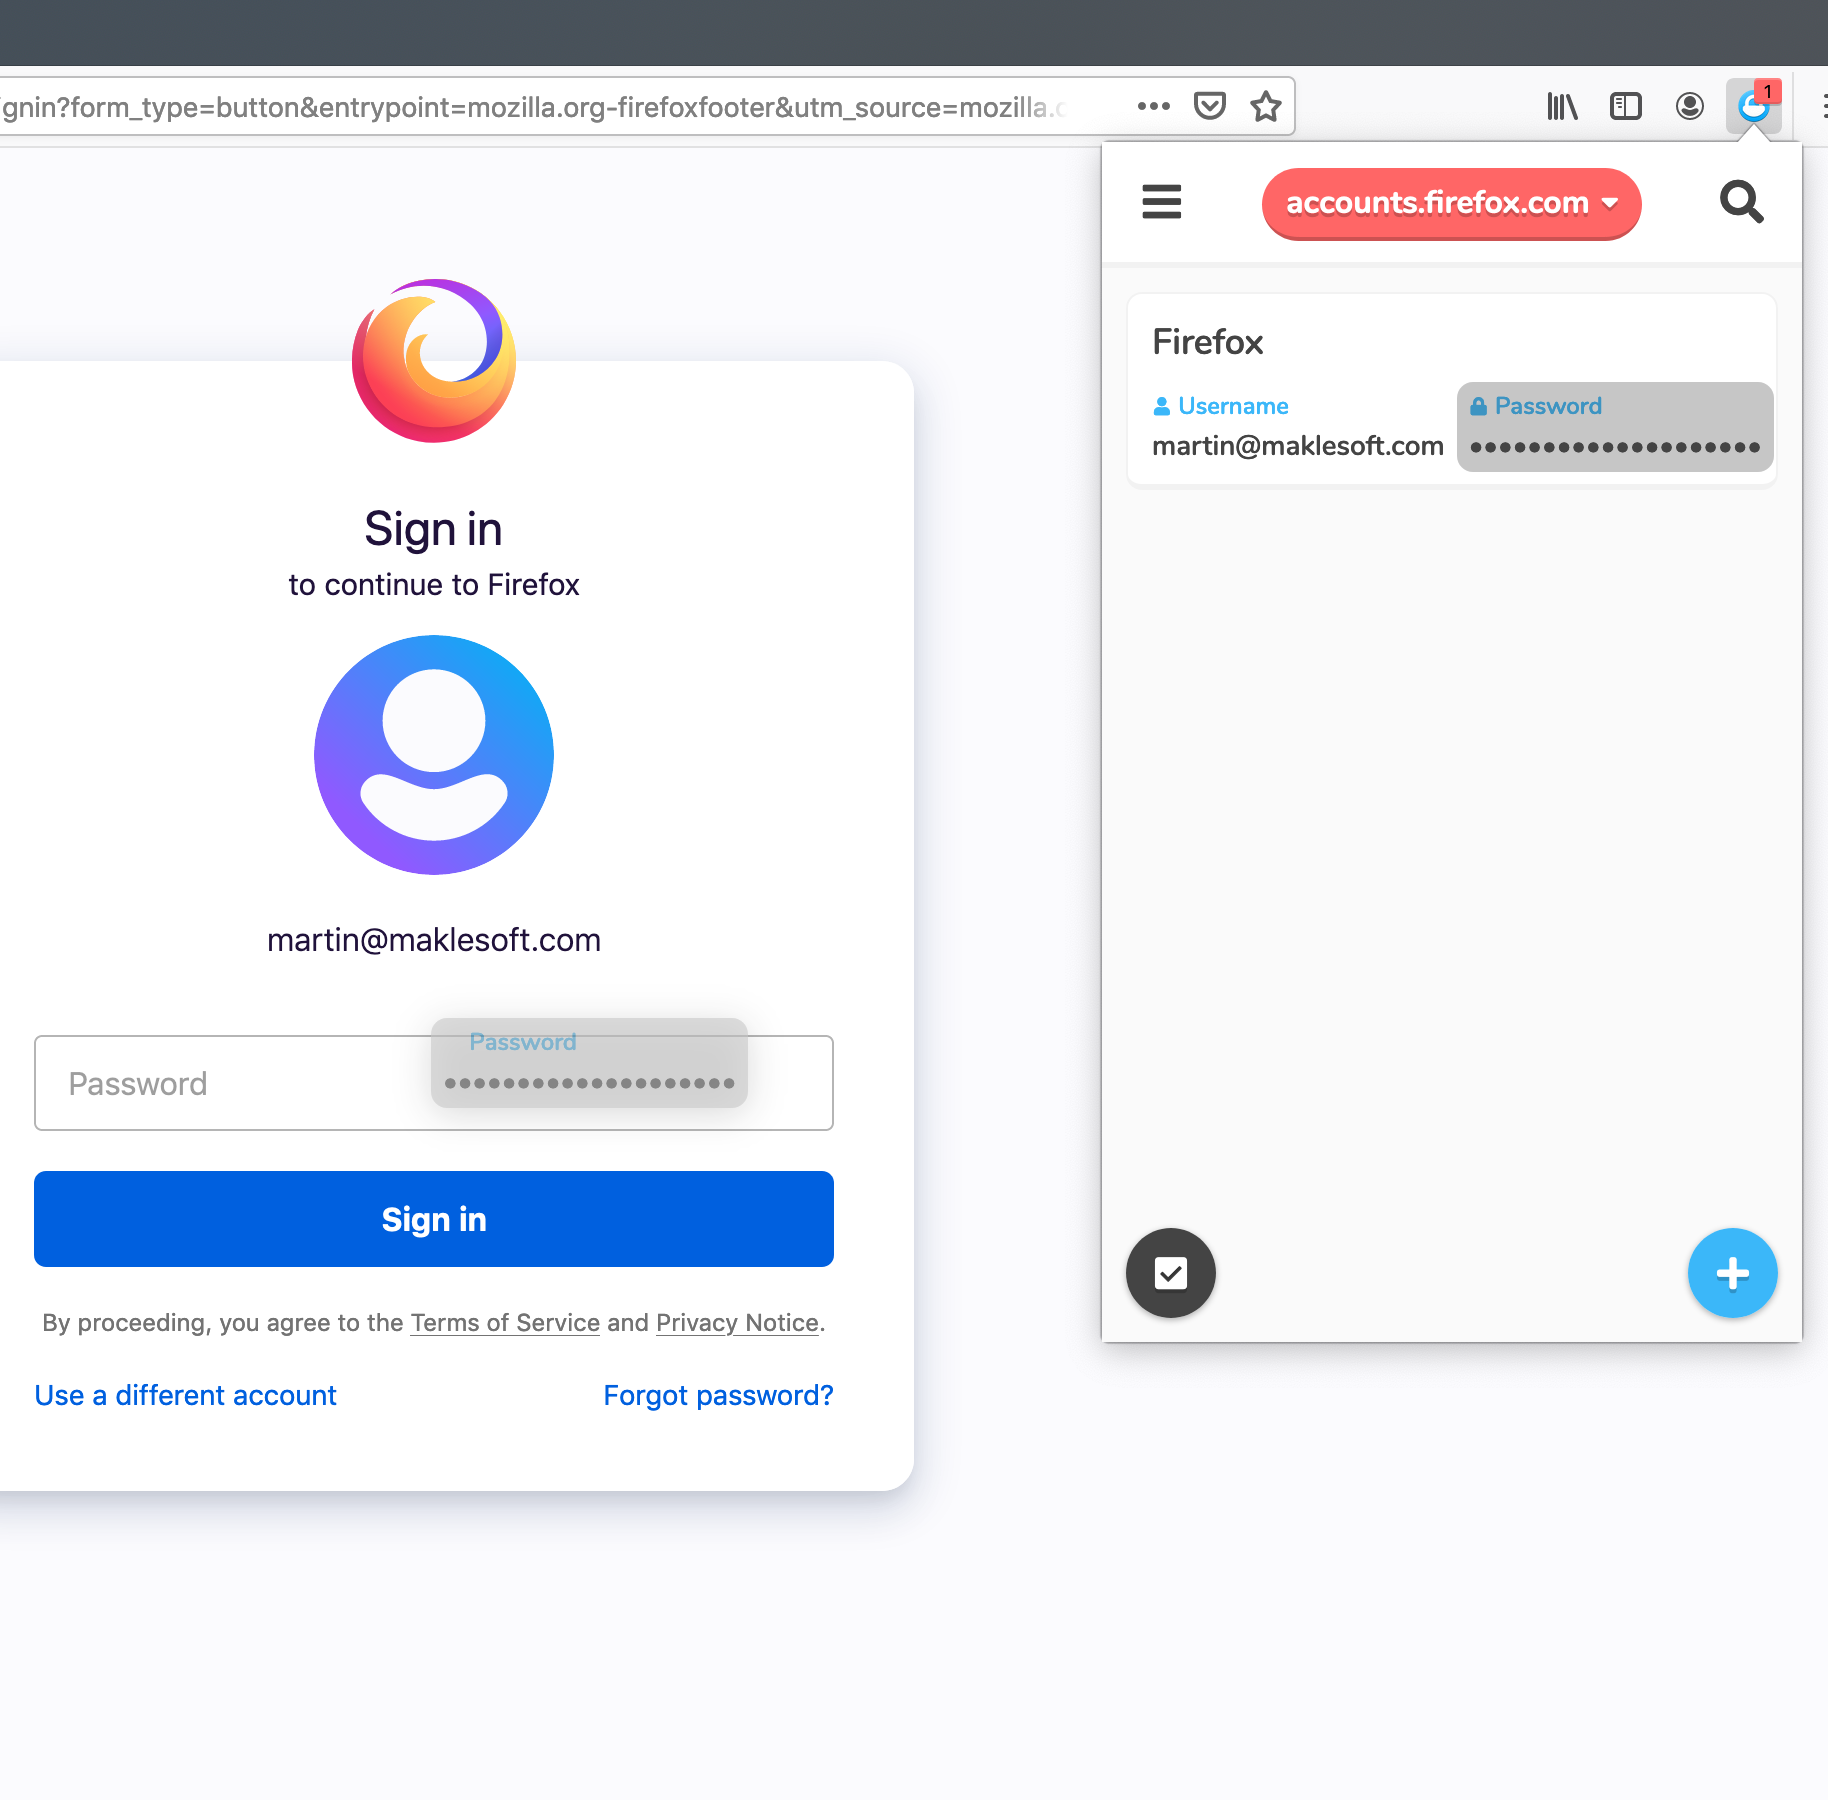This screenshot has width=1828, height=1800.
Task: Copy the Username martin@maklesoft.com field
Action: point(1298,427)
